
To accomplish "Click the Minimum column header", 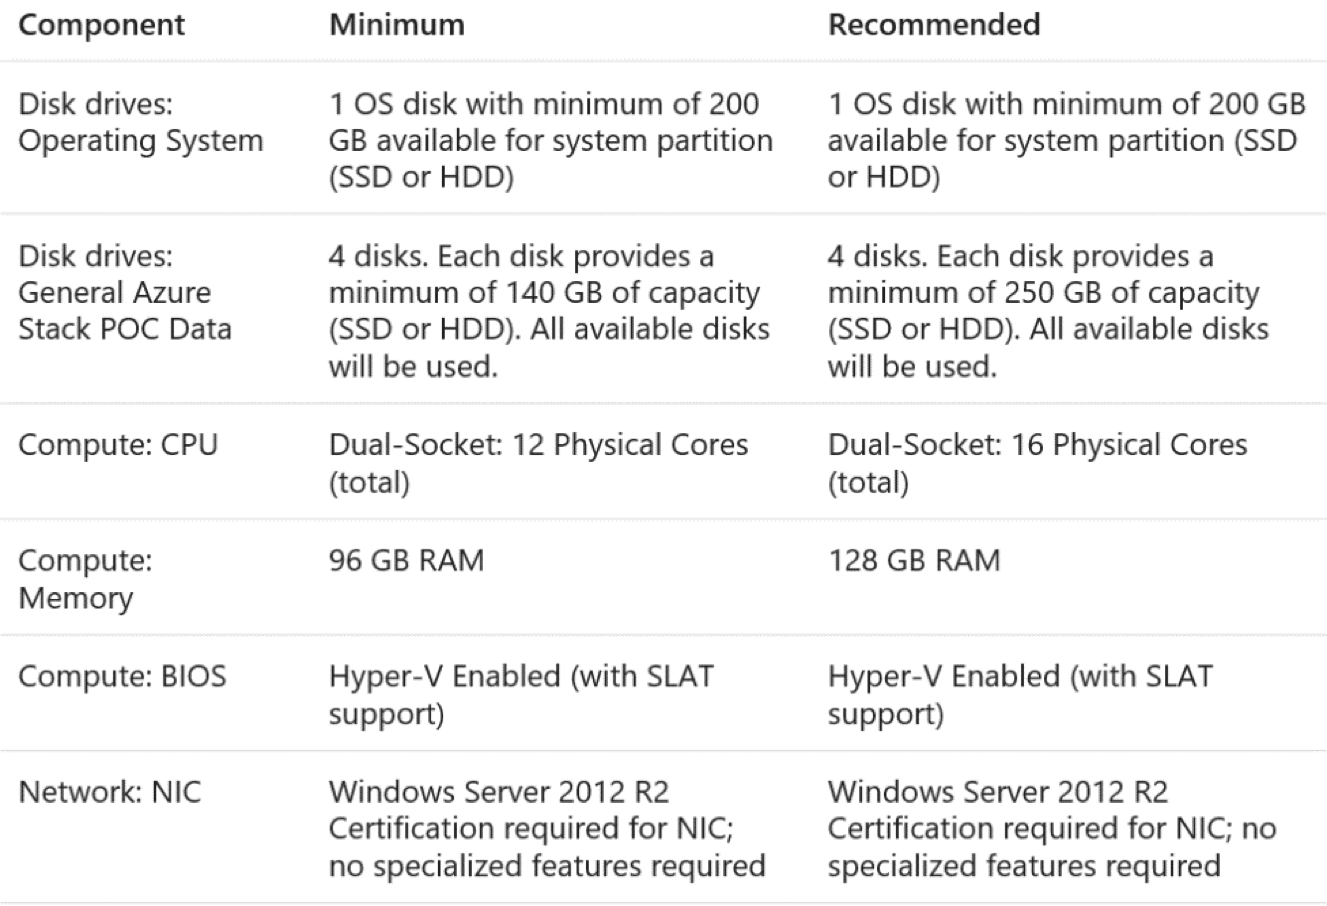I will 396,25.
